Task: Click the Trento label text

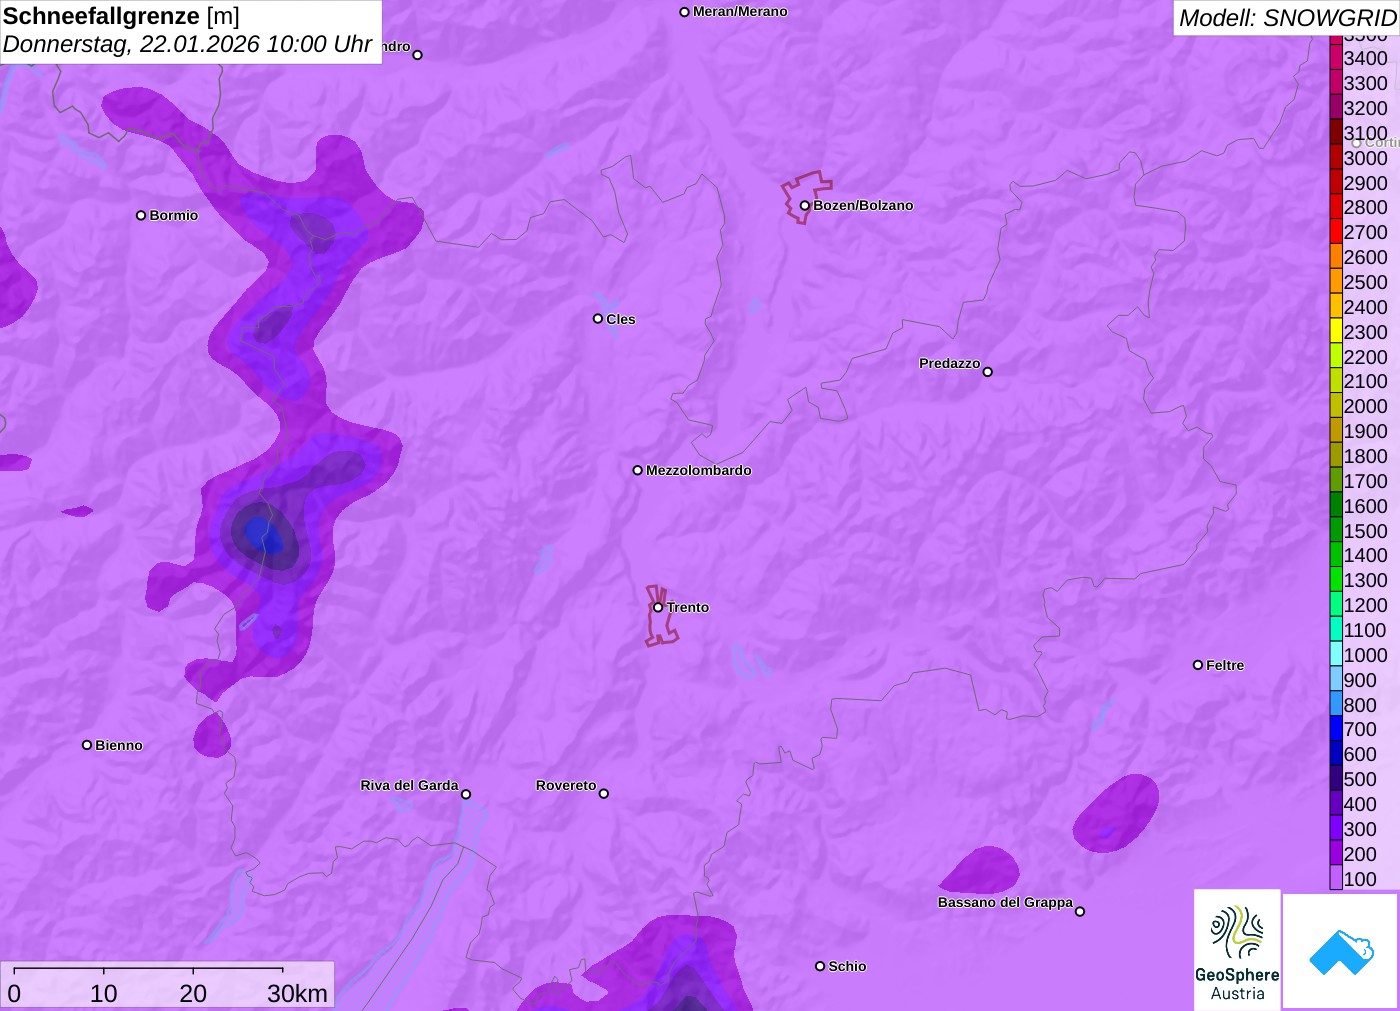Action: [688, 607]
